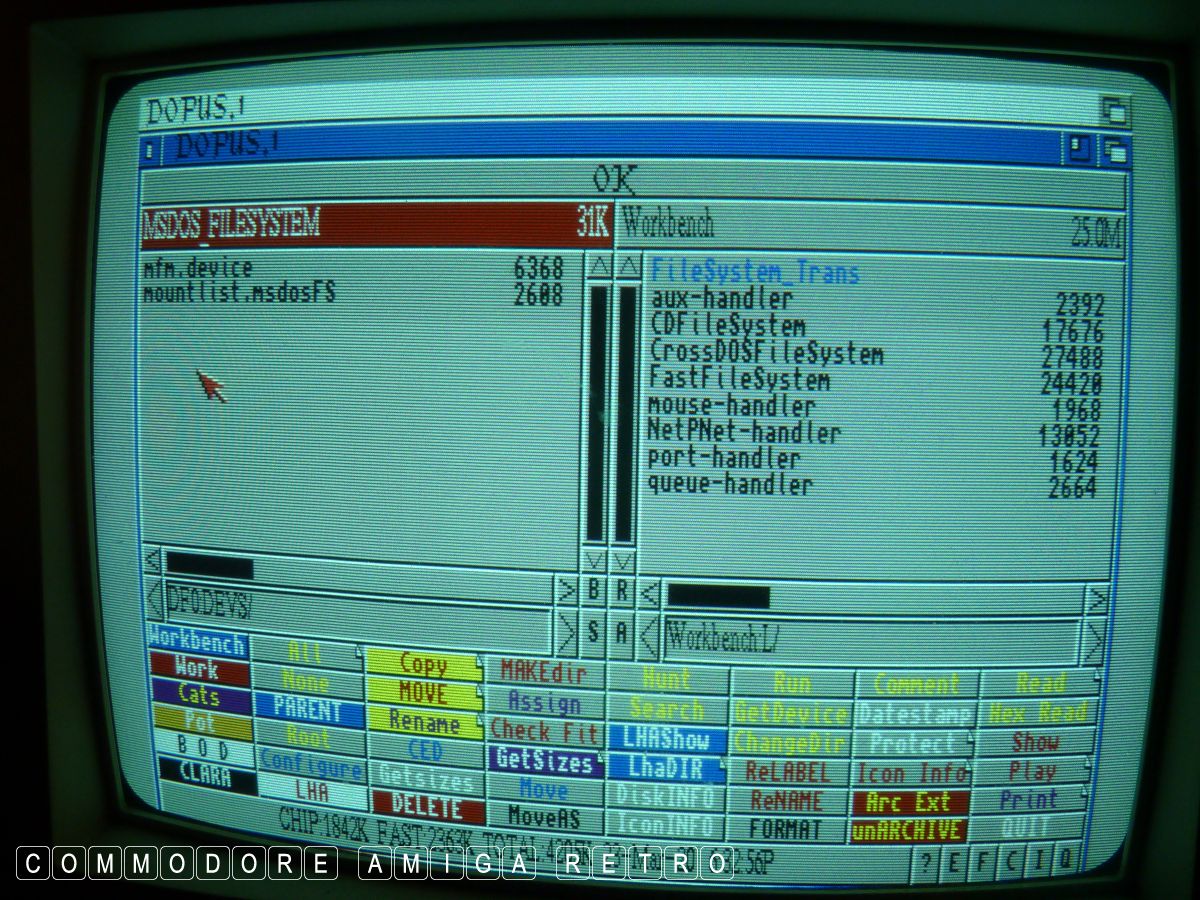The image size is (1200, 900).
Task: Click the tiny "C" gadget in the bottom row
Action: coord(1011,860)
